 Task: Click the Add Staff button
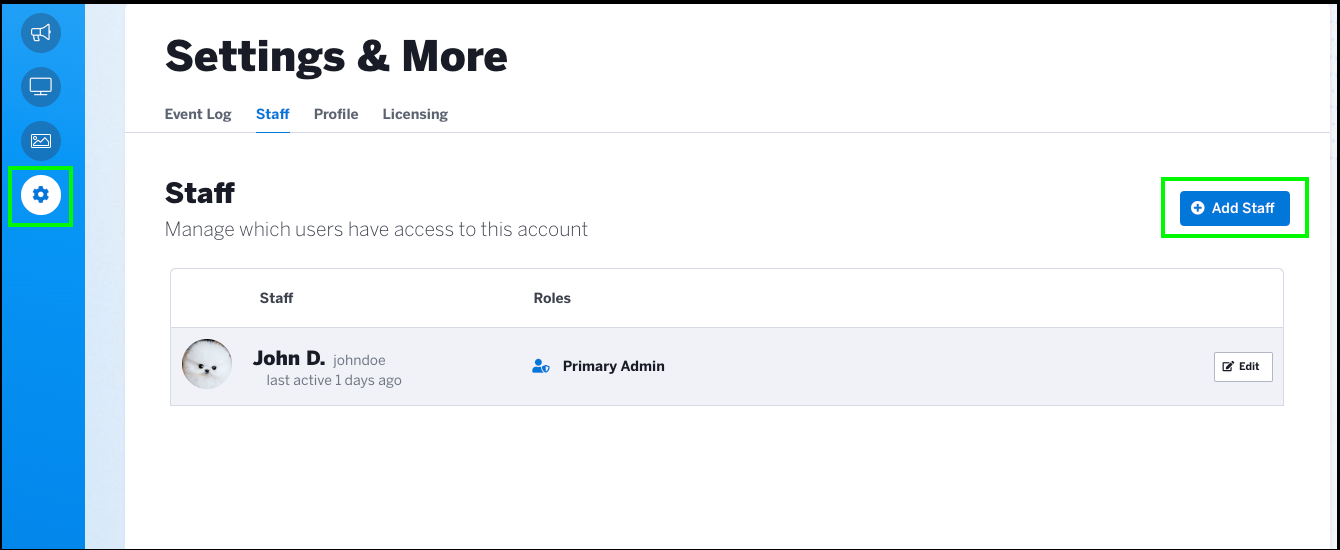[x=1235, y=208]
